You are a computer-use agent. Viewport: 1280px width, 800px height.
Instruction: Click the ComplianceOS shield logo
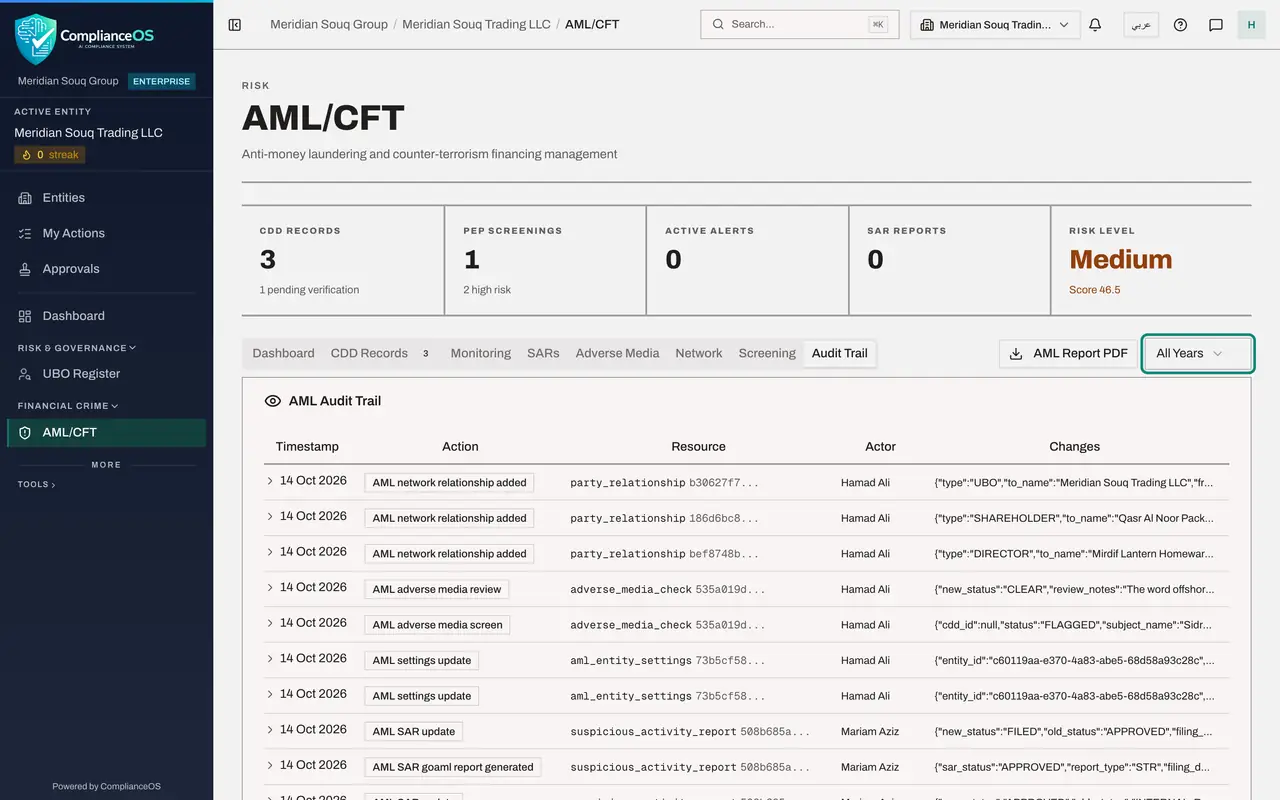(x=35, y=39)
